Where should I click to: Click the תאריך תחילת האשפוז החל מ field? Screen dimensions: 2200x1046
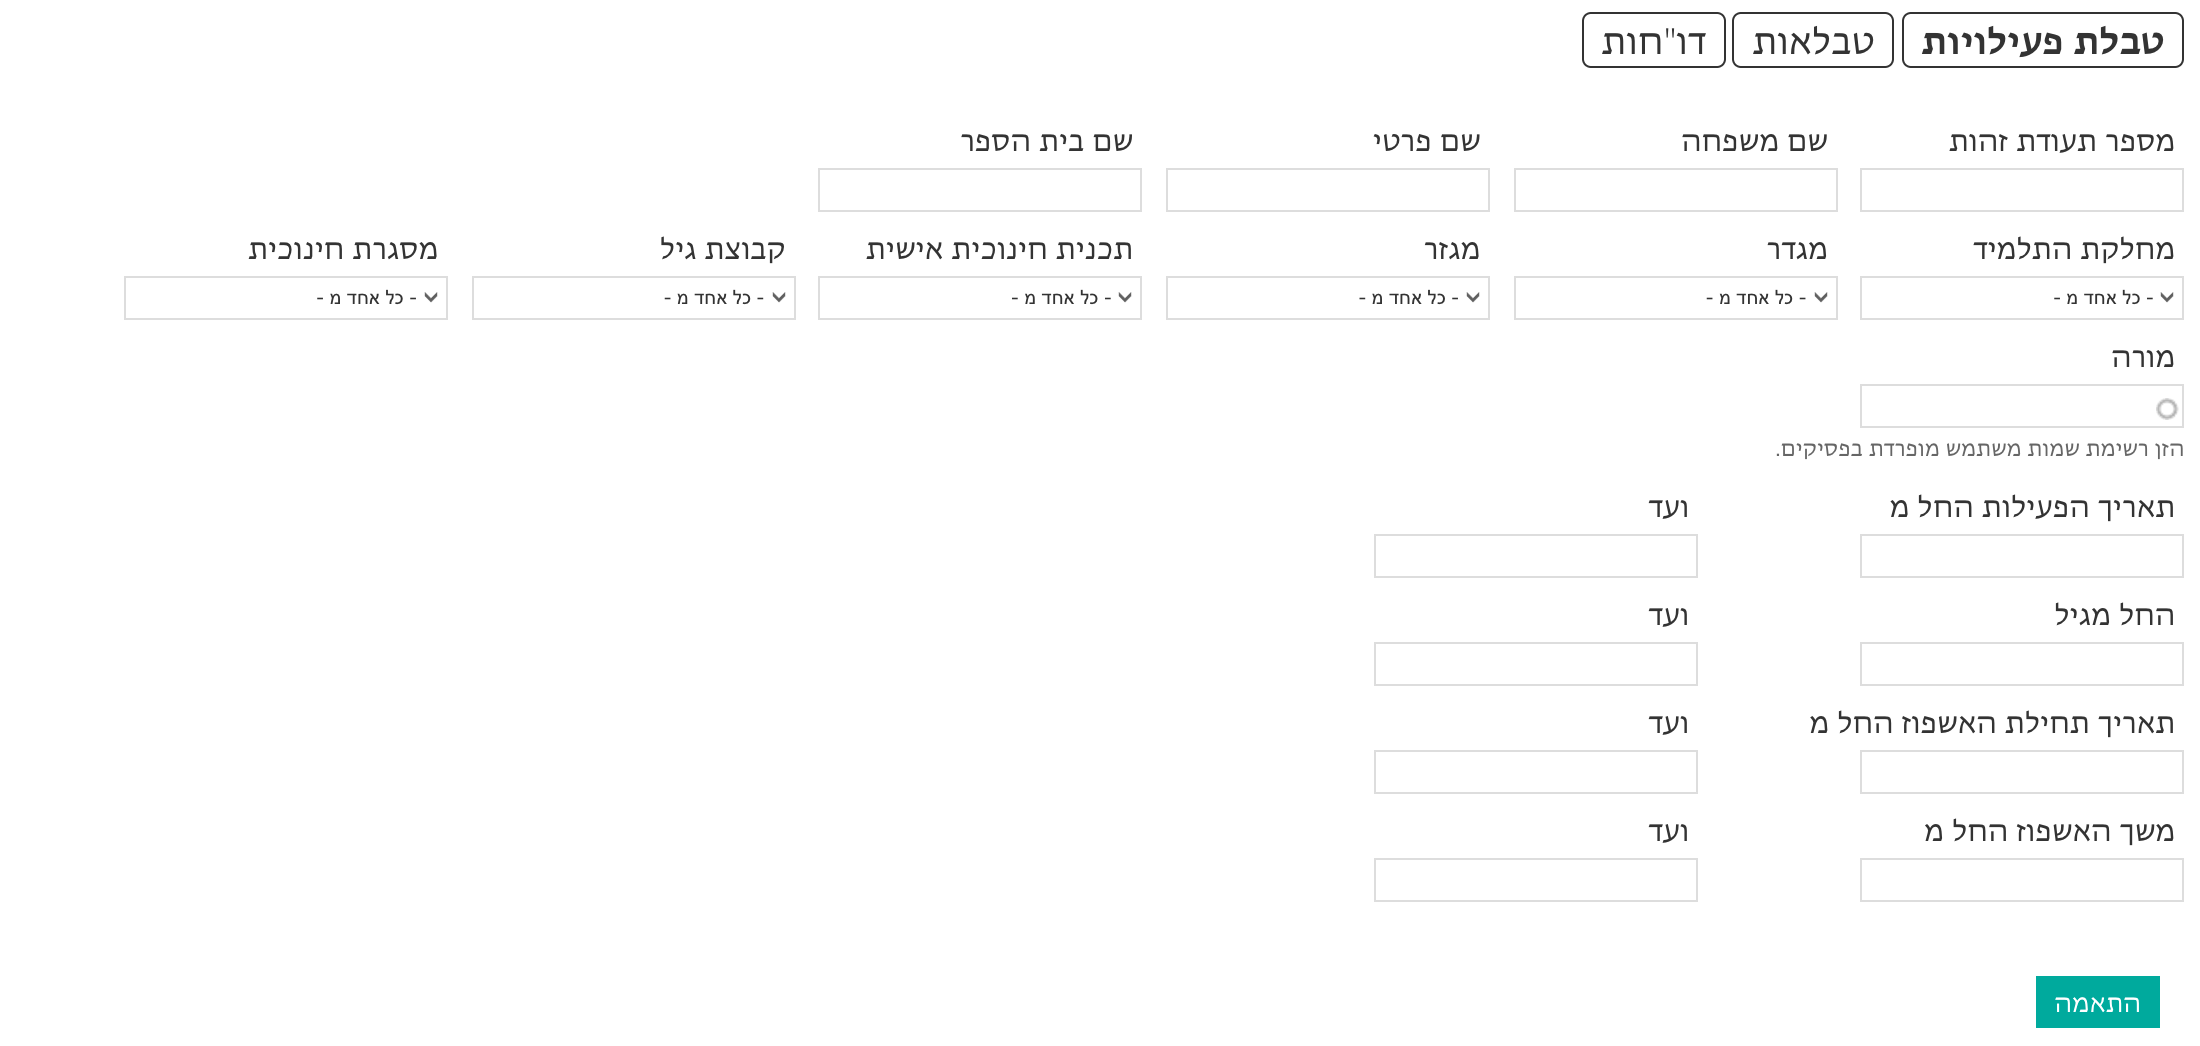pyautogui.click(x=2021, y=772)
